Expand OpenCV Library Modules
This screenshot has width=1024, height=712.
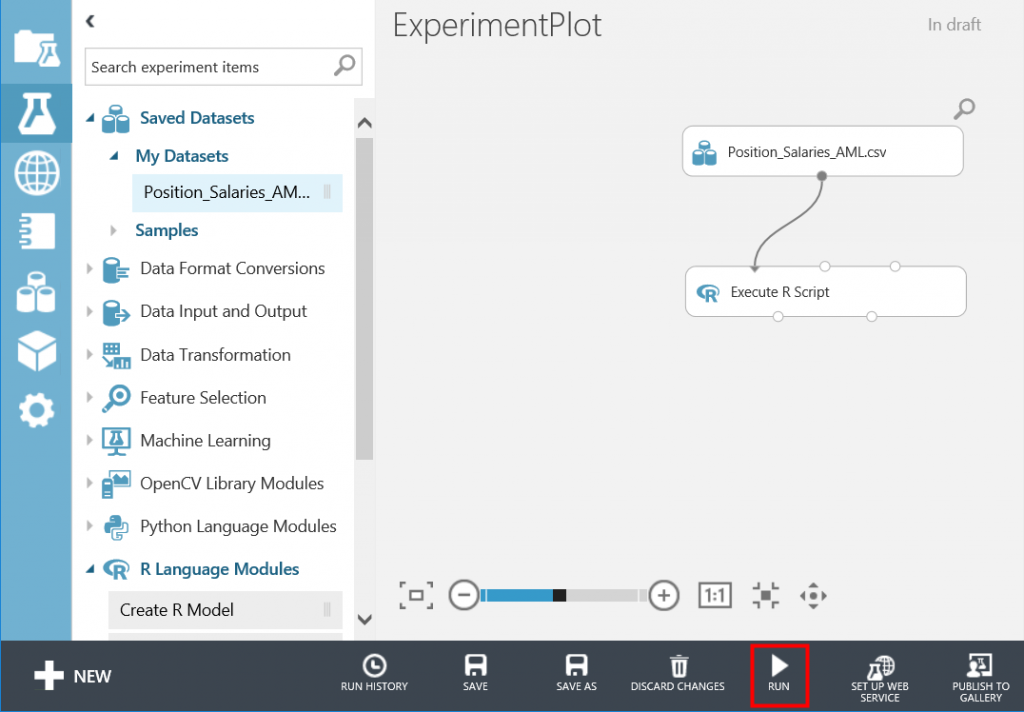pos(89,483)
